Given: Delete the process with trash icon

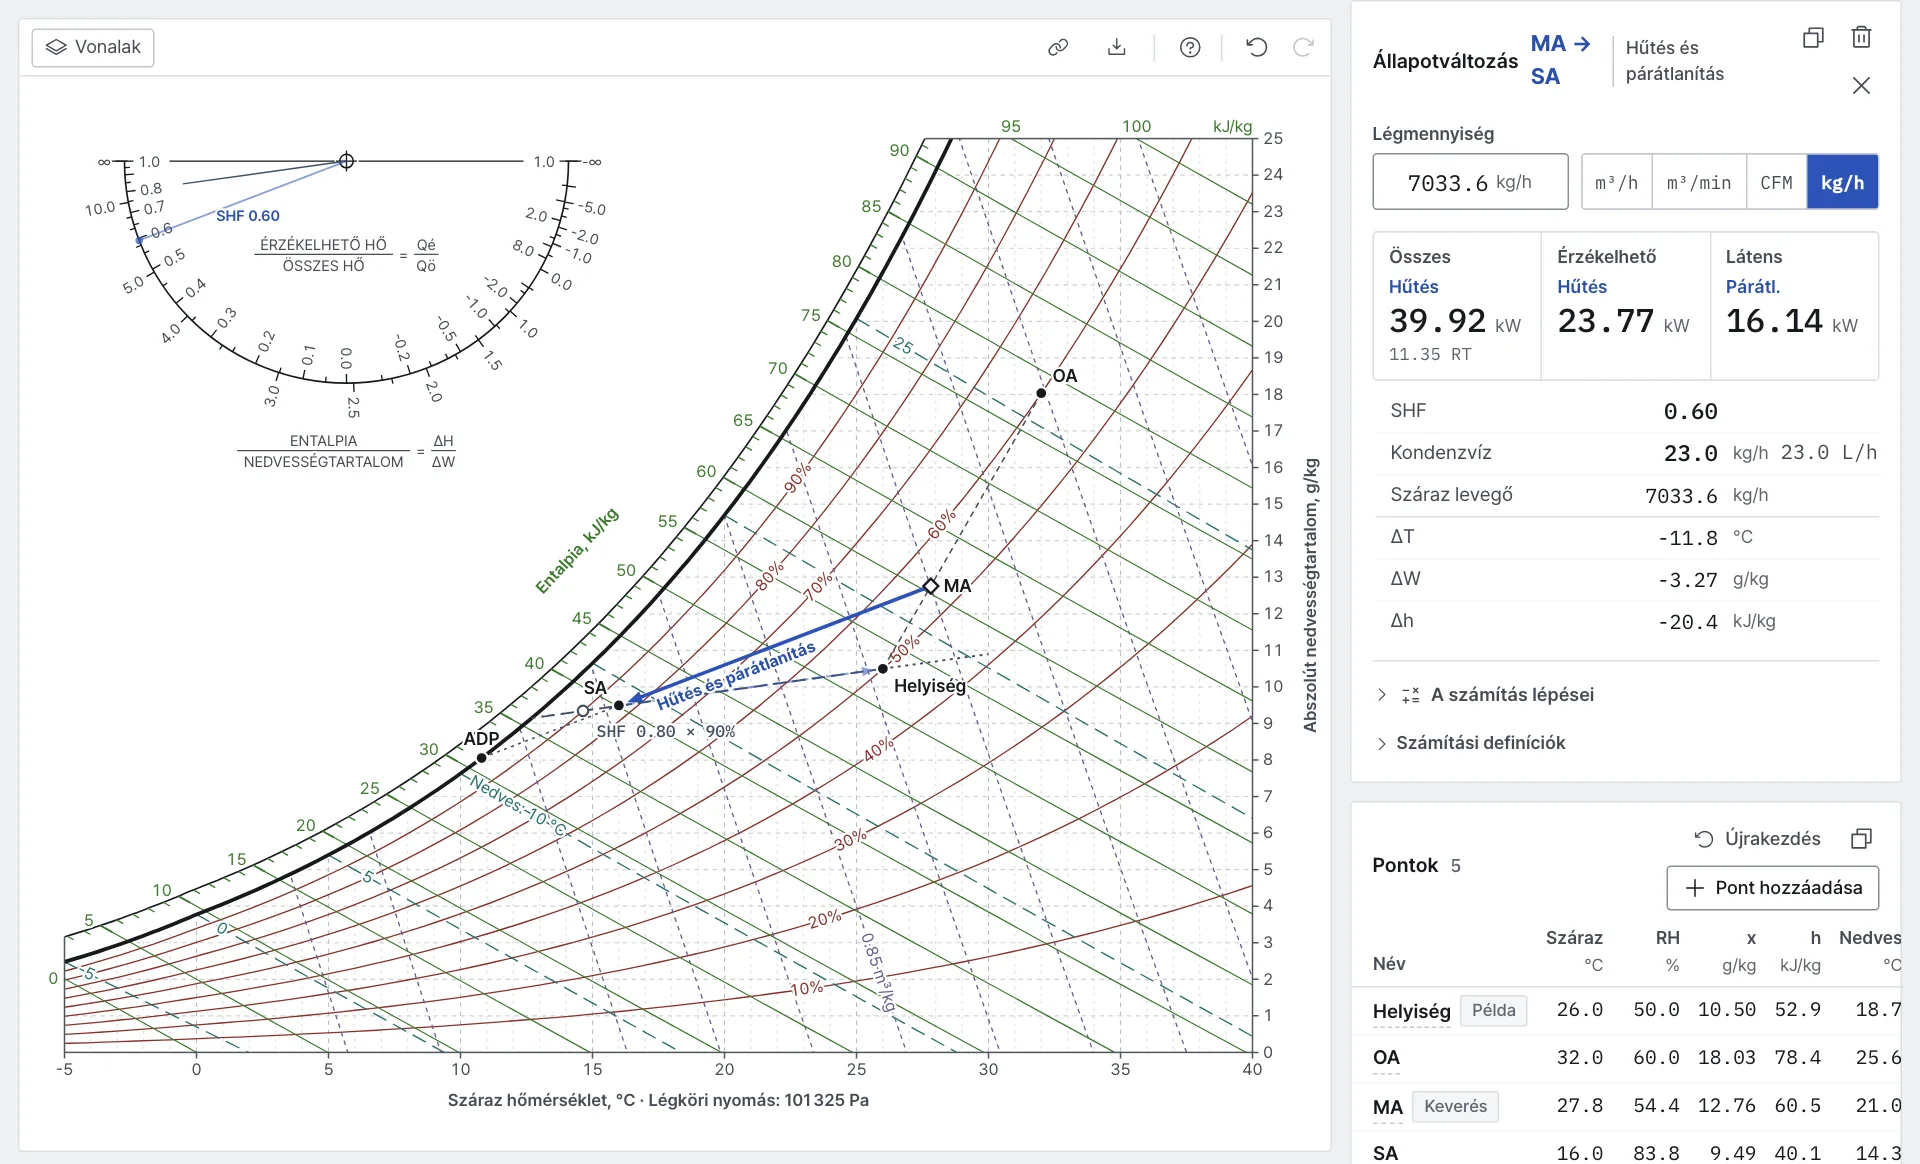Looking at the screenshot, I should (1861, 38).
